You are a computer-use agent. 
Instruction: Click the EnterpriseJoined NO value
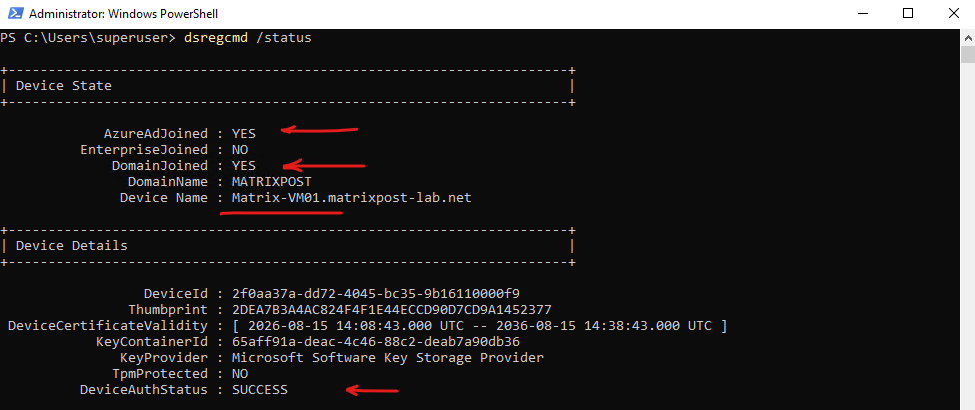239,149
